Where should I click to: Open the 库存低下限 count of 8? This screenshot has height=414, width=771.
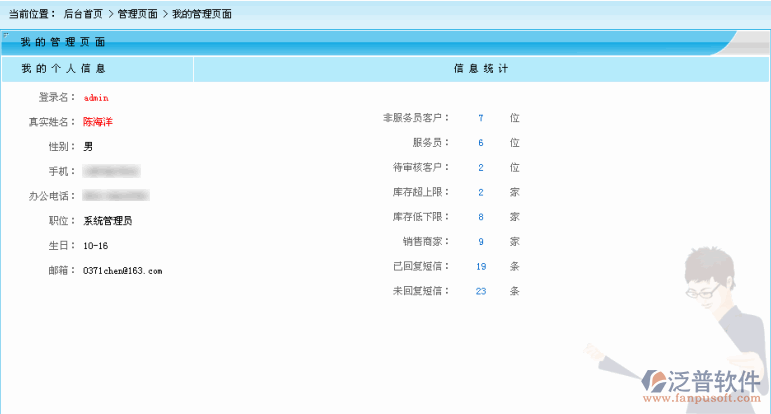coord(481,217)
